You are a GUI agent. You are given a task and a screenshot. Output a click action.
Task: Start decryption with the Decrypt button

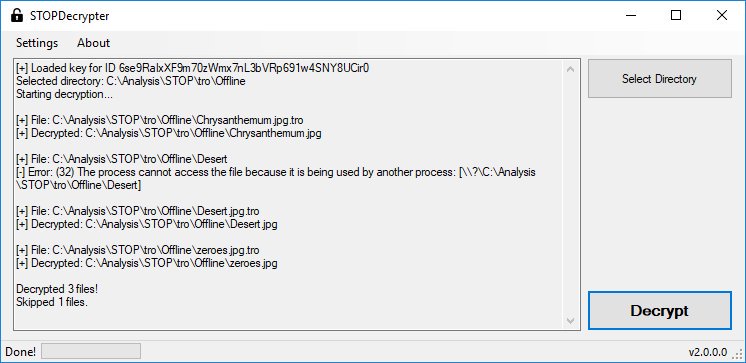(659, 311)
